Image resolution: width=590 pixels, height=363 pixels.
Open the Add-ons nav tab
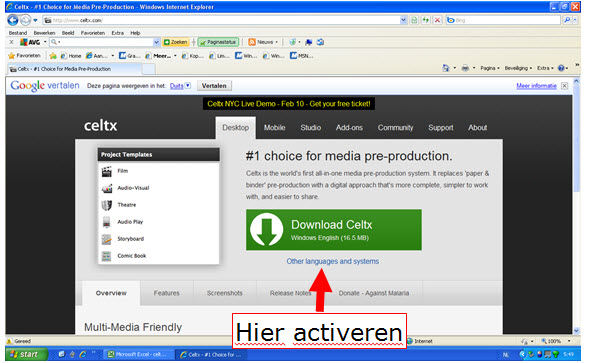349,128
